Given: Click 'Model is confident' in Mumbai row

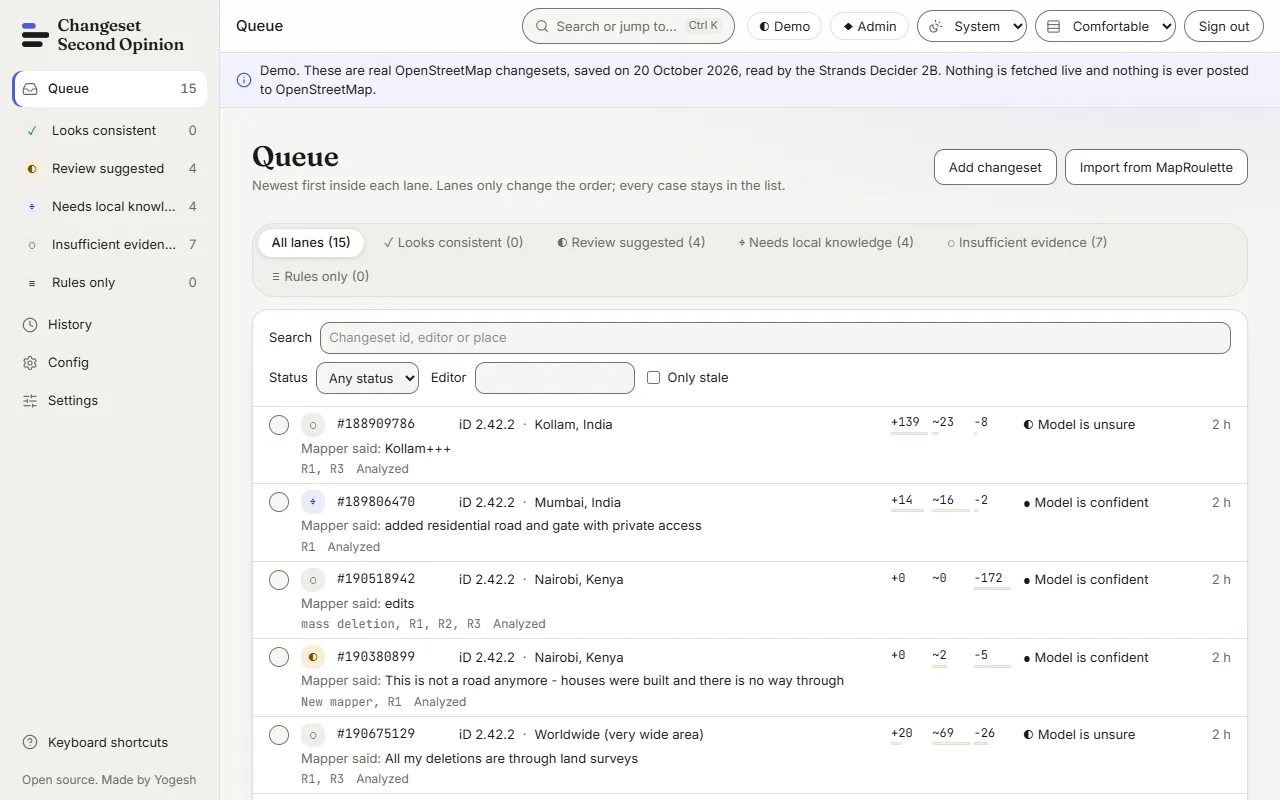Looking at the screenshot, I should (1086, 502).
